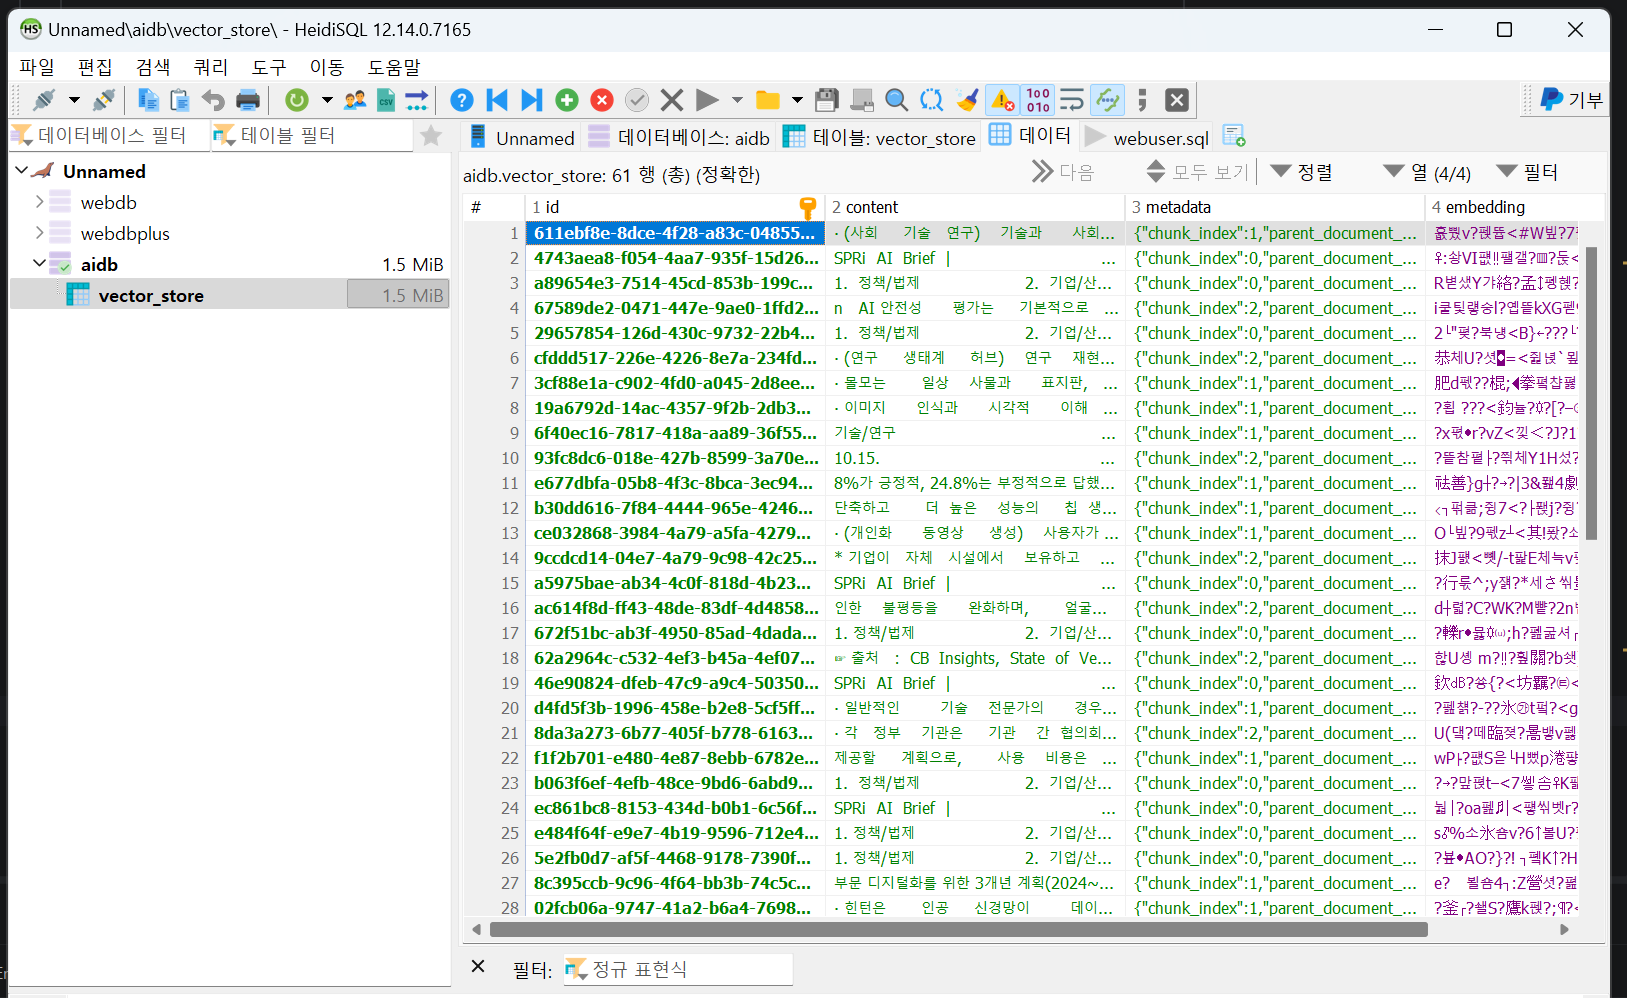Open the session manager dropdown arrow
The image size is (1627, 998).
click(74, 100)
